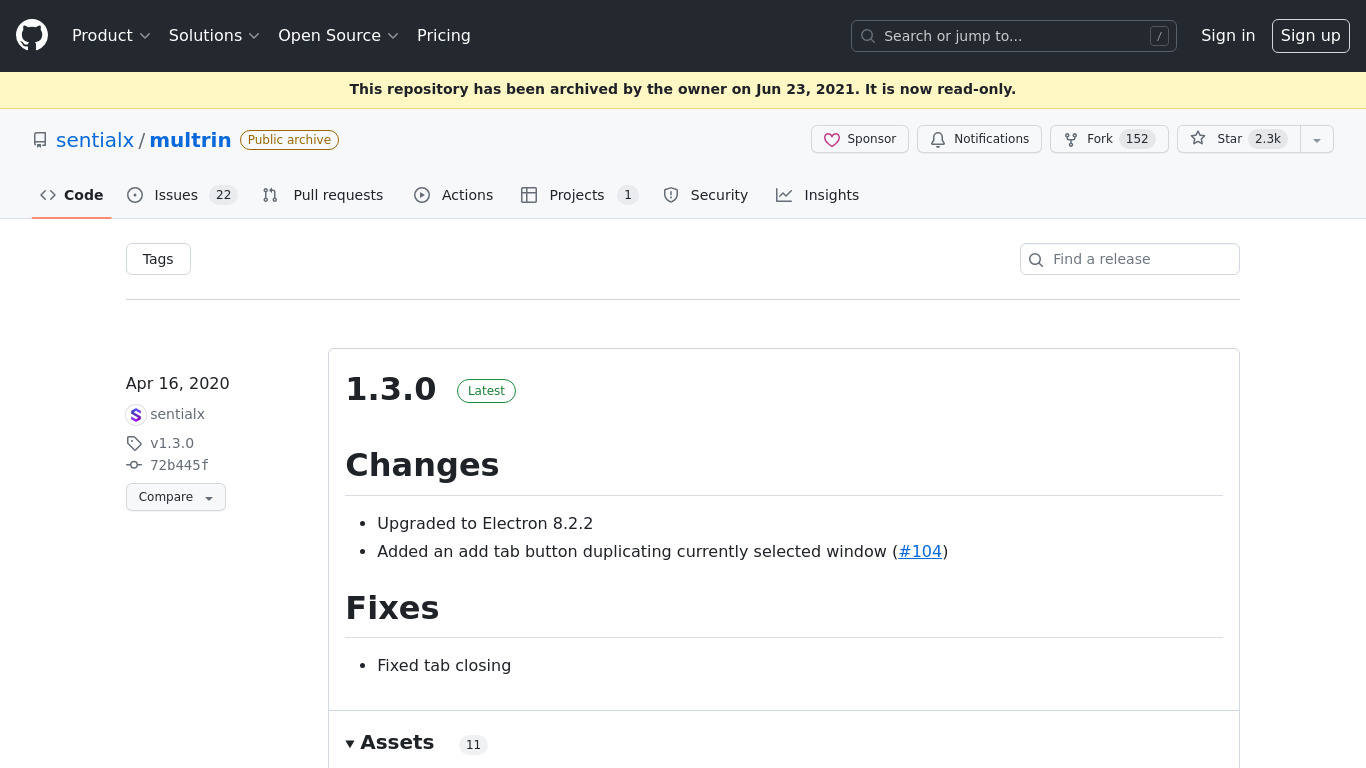Click the Issues count badge 22
This screenshot has height=768, width=1366.
coord(224,195)
